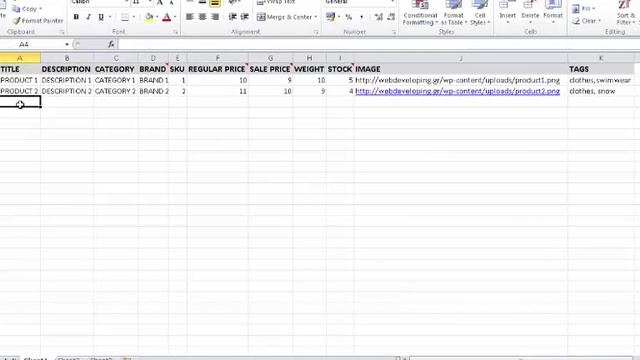Increase decimal places
Image resolution: width=640 pixels, height=360 pixels.
coord(379,17)
